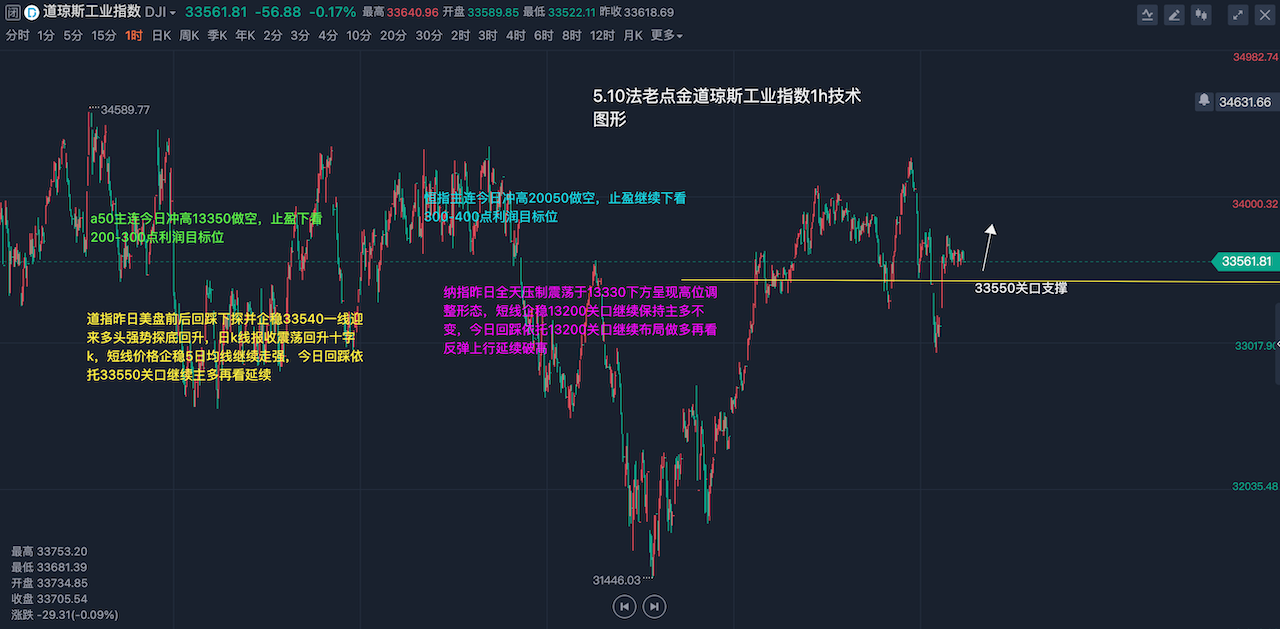Pick the 30分 interval

(428, 35)
